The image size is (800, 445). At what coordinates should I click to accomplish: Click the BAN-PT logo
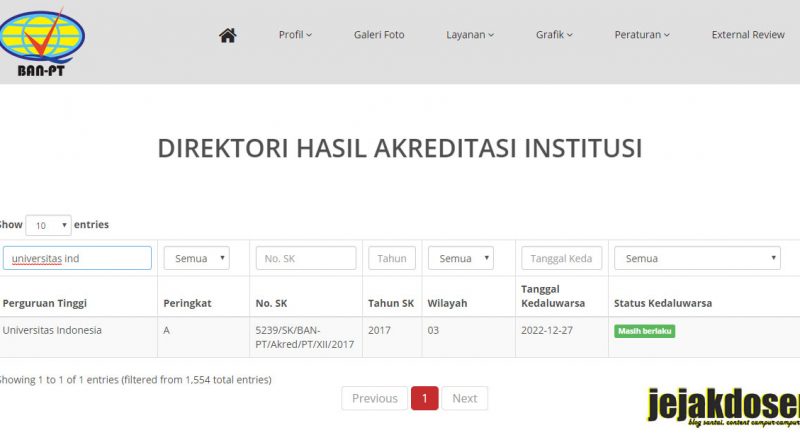pyautogui.click(x=42, y=42)
